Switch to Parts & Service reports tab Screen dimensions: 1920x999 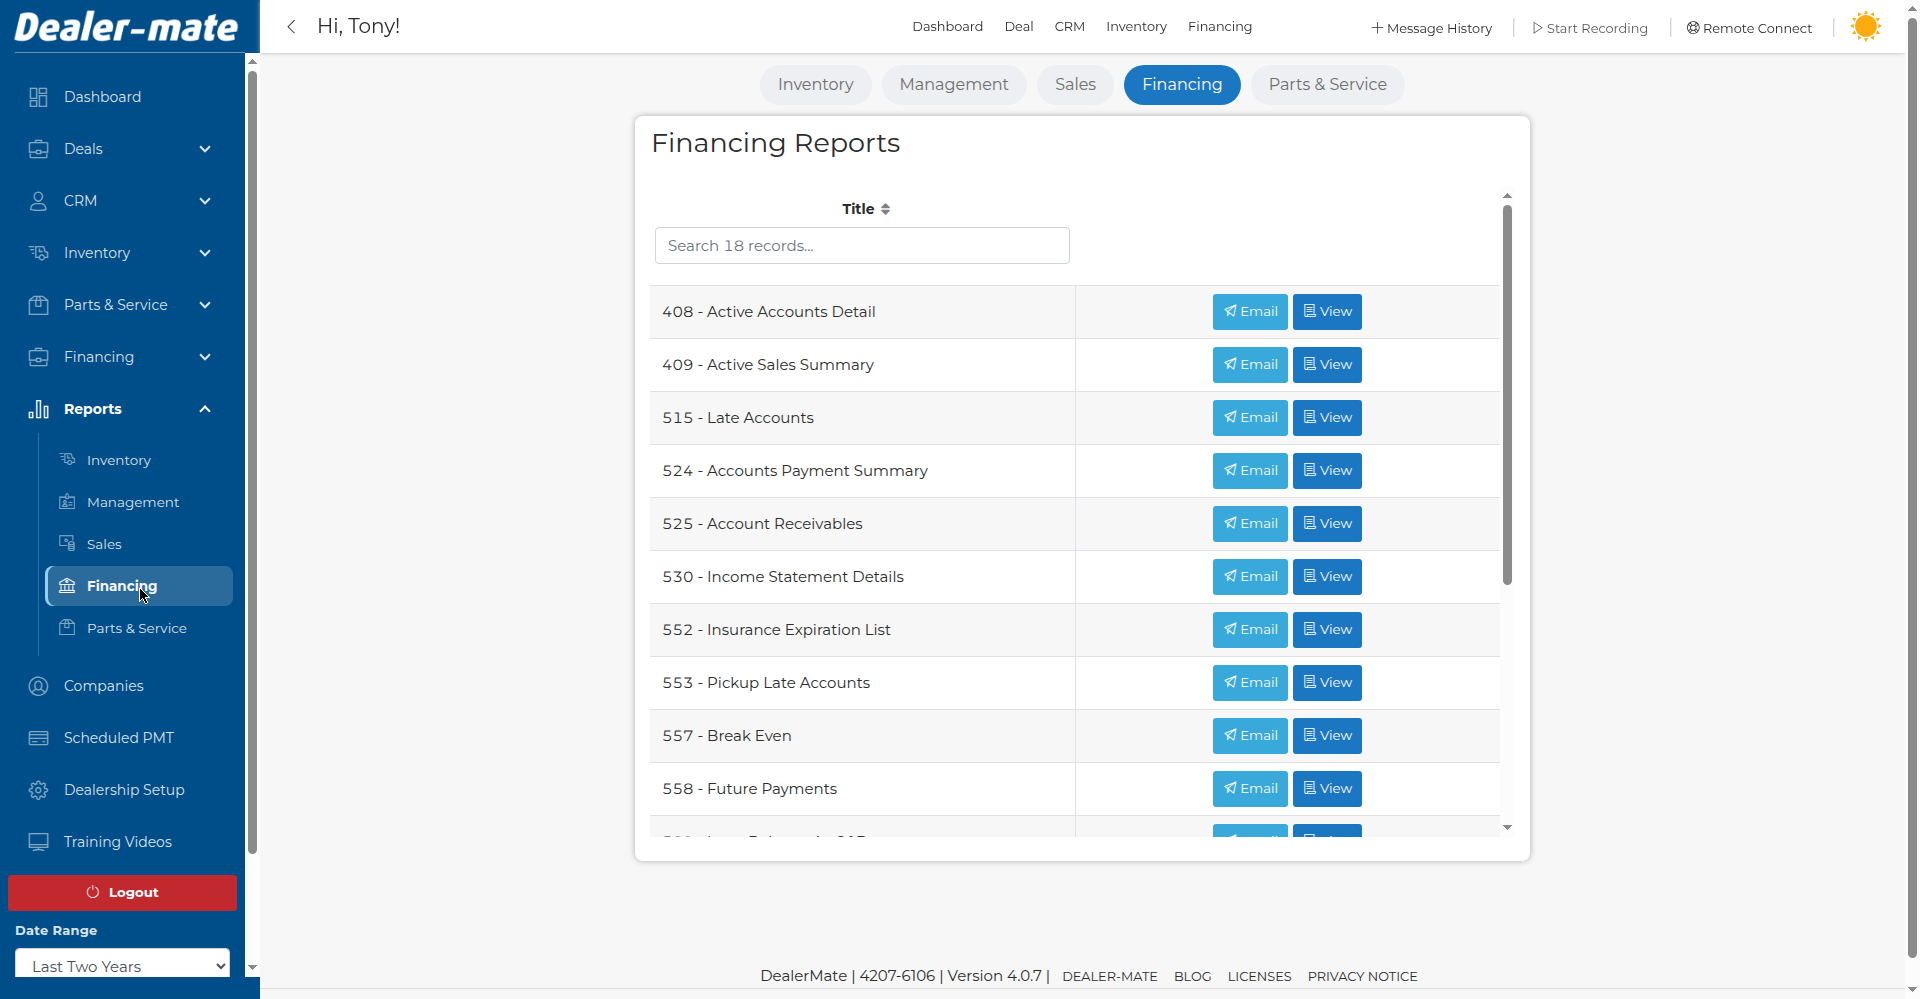coord(1327,85)
